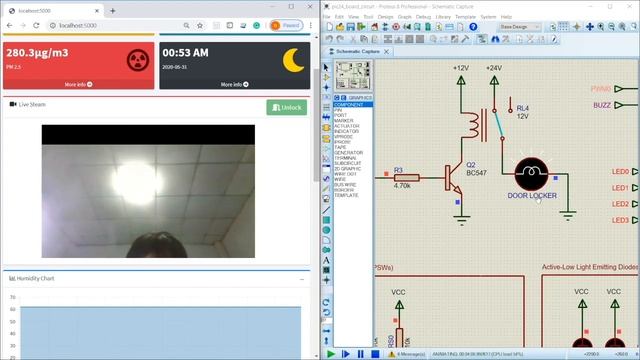Open the Help menu in Proteus
Viewport: 640px width, 360px height.
pyautogui.click(x=506, y=17)
